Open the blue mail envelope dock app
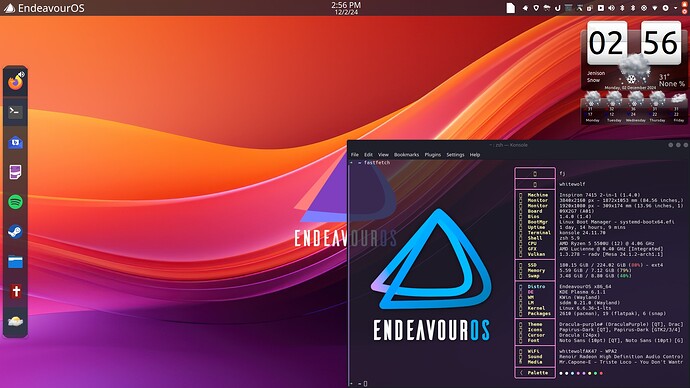This screenshot has height=388, width=690. click(x=15, y=142)
